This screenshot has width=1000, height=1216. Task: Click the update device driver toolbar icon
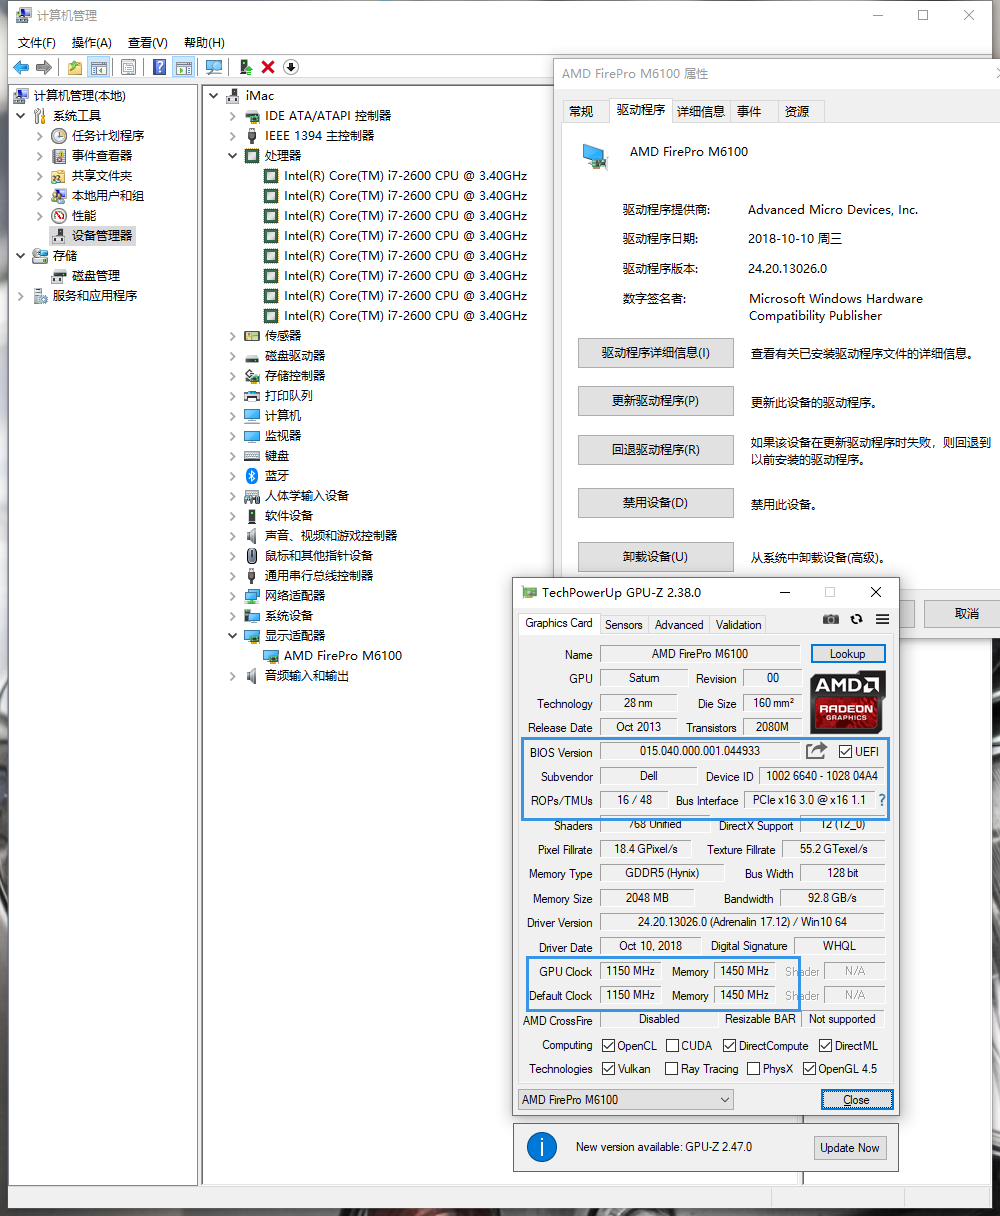click(245, 67)
